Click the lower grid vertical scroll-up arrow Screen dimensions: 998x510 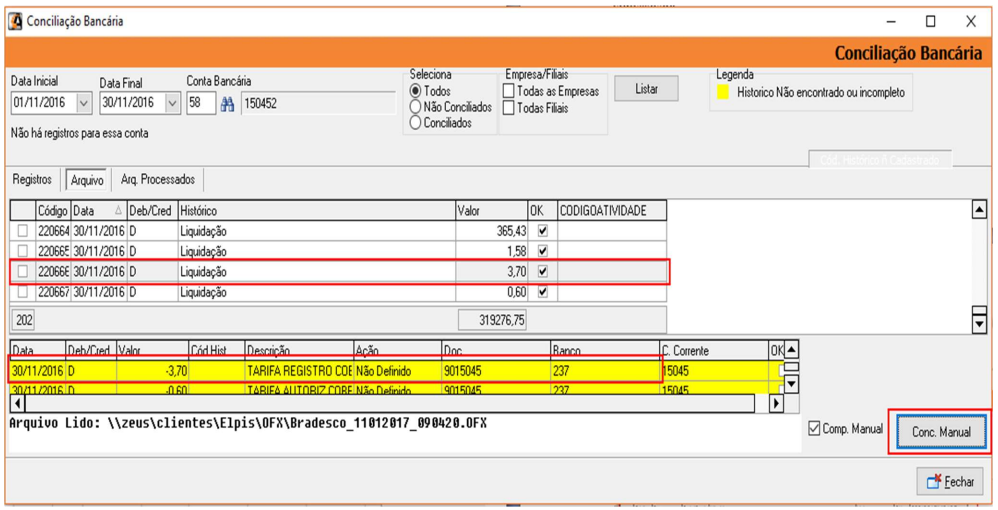791,349
